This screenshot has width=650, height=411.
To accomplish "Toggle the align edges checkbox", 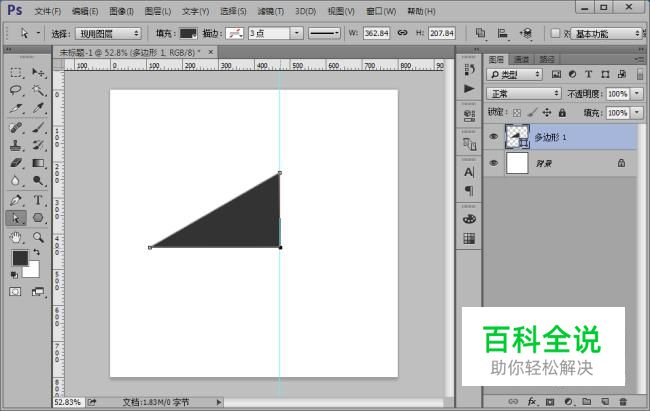I will 556,33.
